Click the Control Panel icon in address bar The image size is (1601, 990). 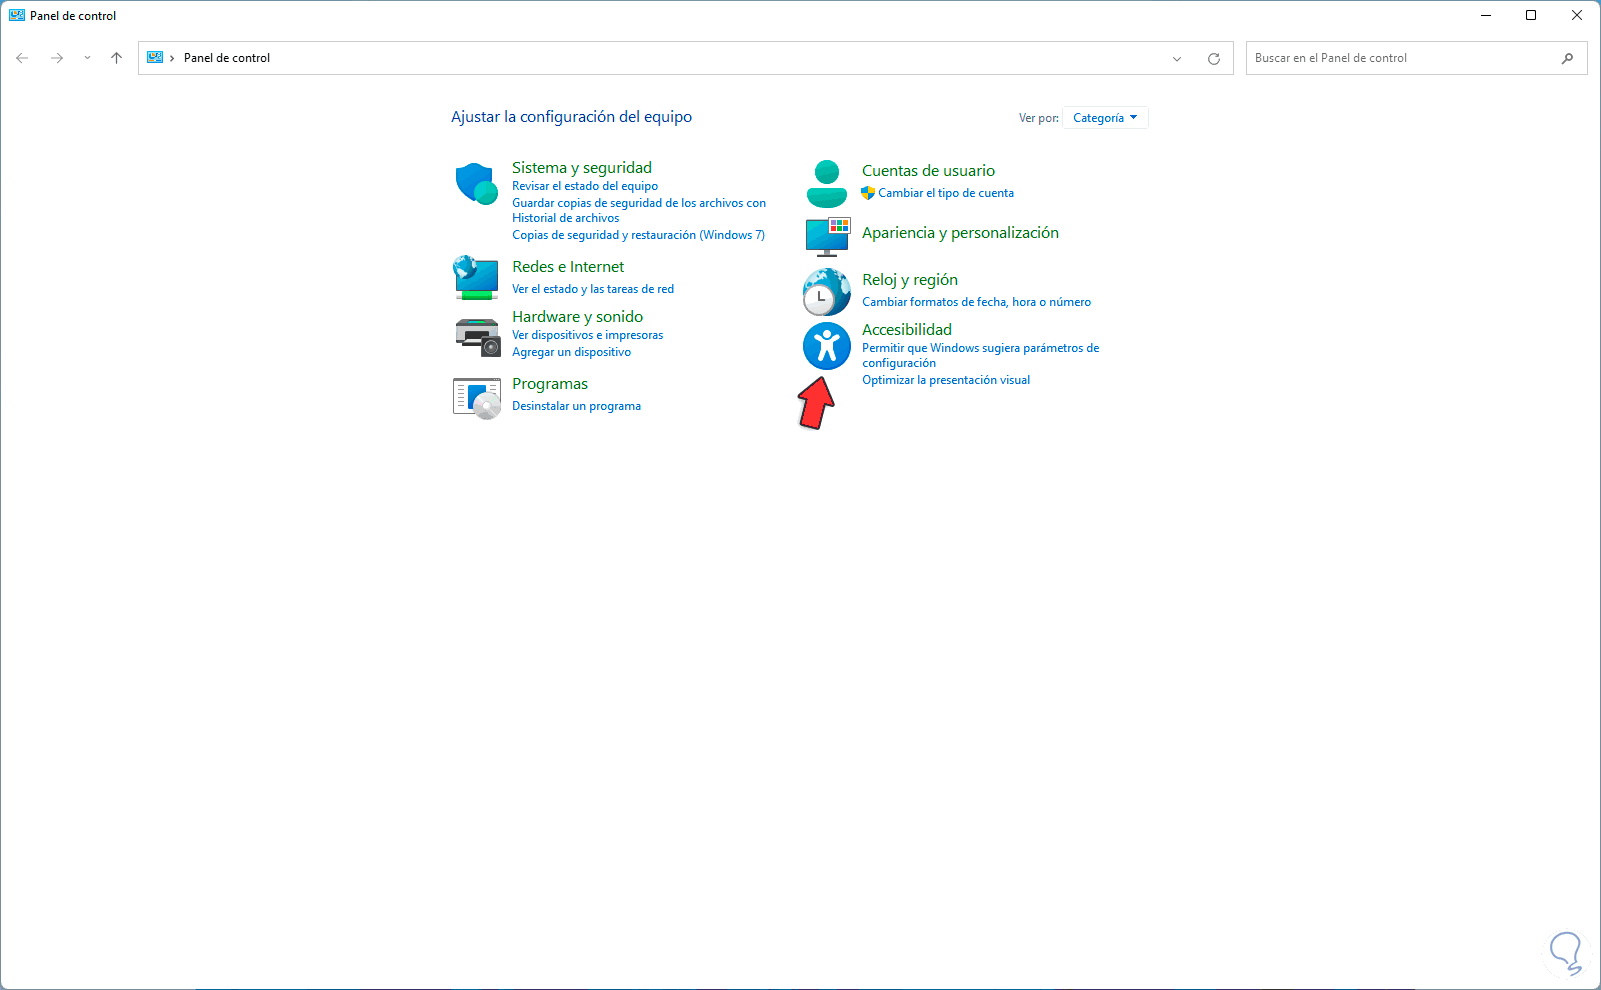pyautogui.click(x=155, y=58)
